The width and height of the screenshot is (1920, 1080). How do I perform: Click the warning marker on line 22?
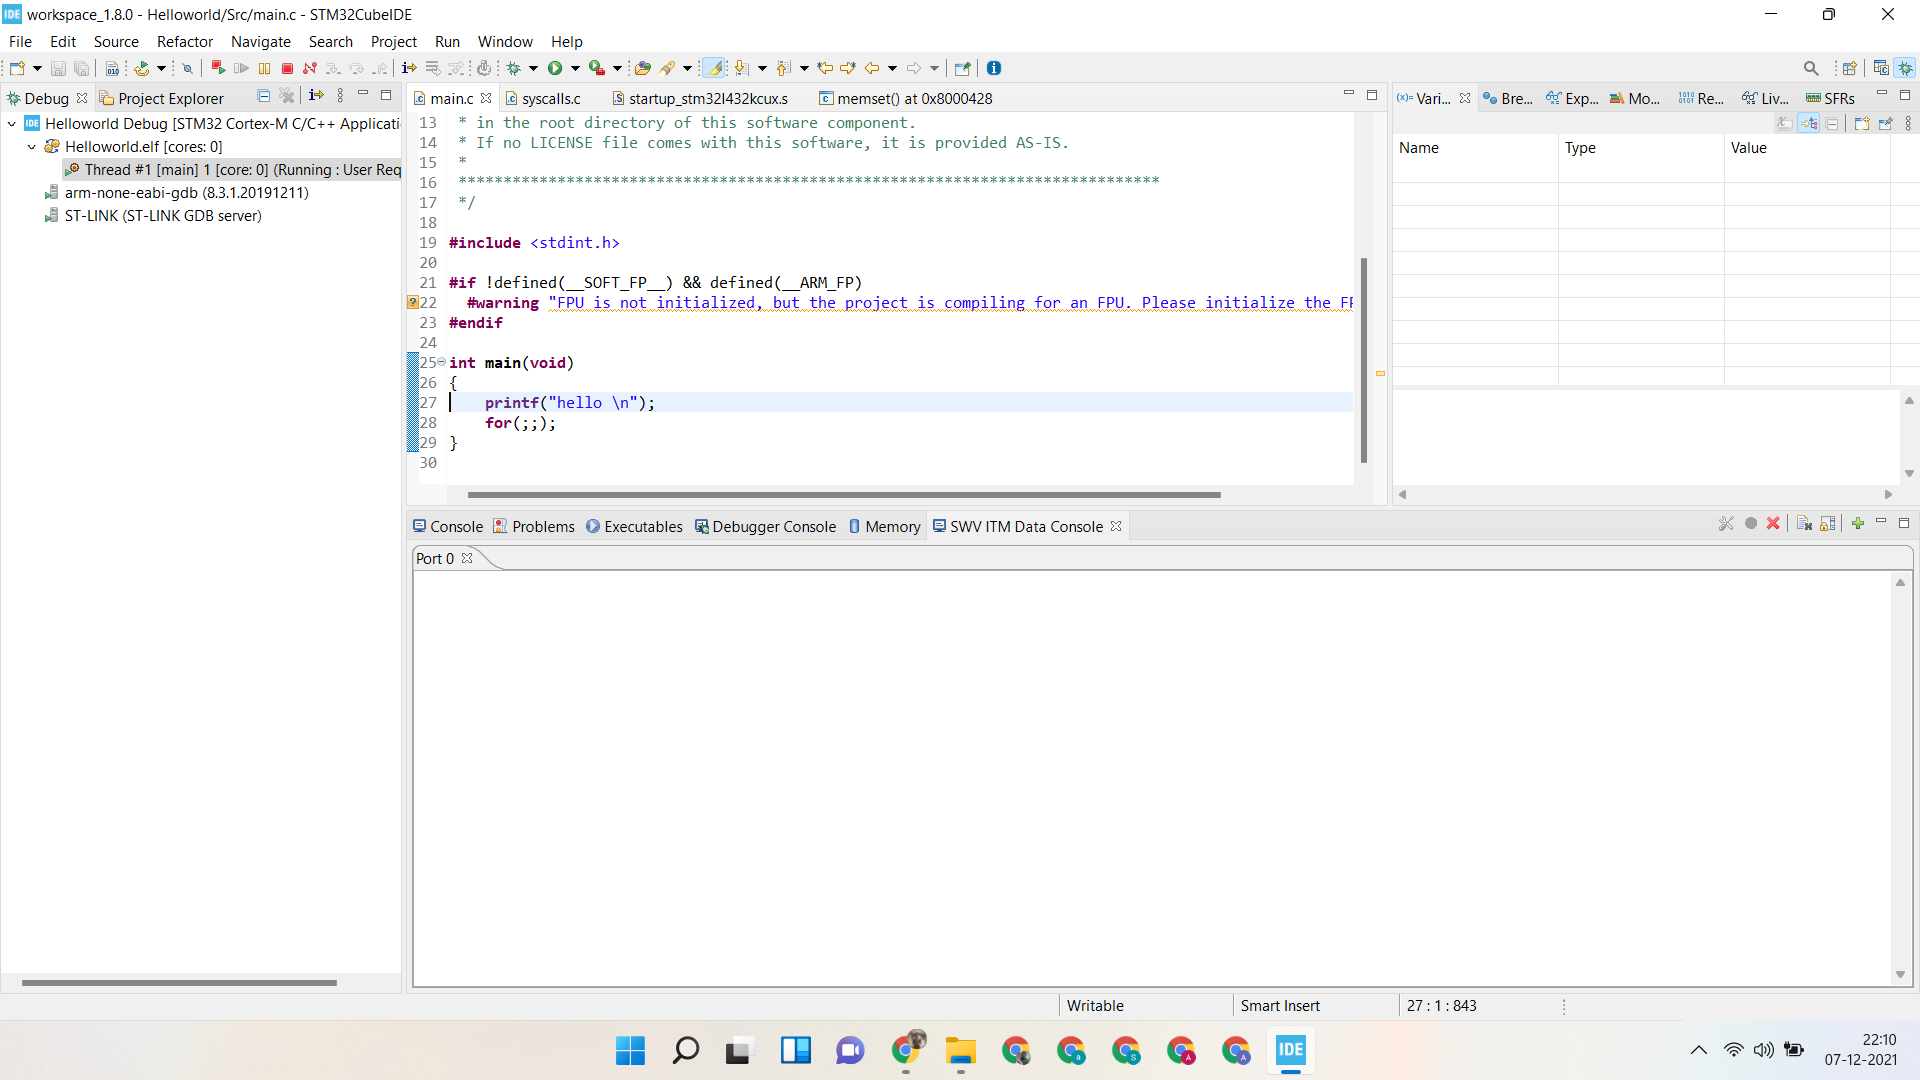[413, 302]
